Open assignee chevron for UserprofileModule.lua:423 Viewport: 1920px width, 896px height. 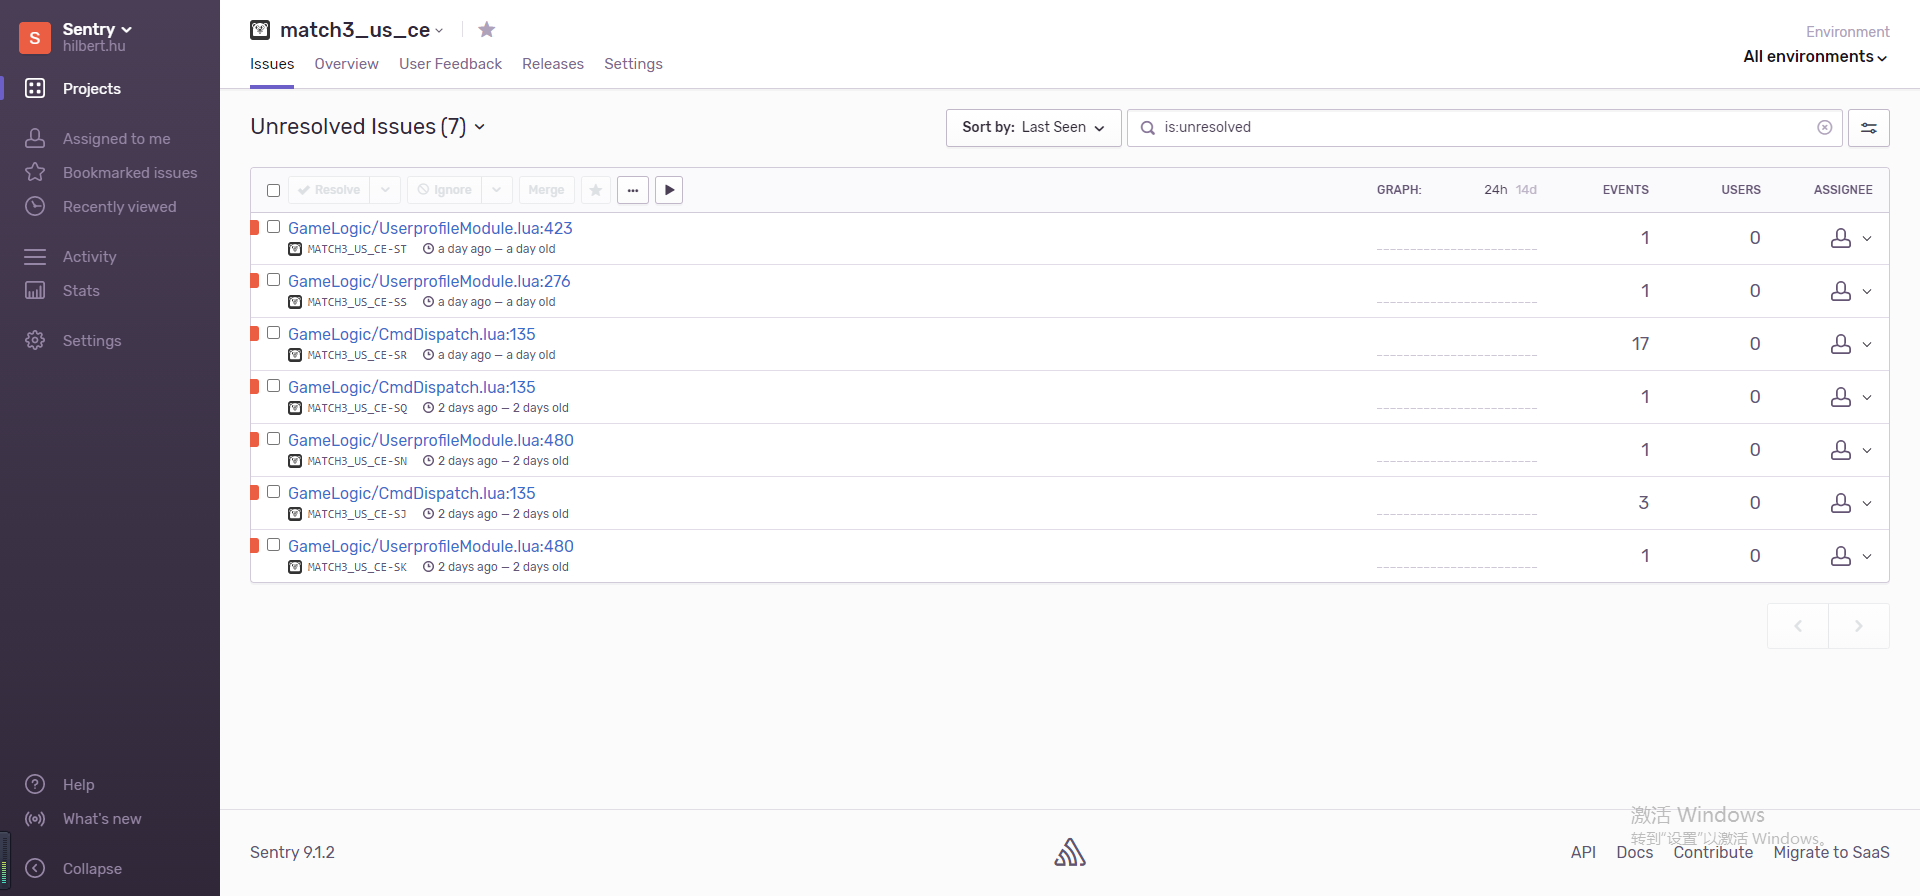(x=1867, y=238)
